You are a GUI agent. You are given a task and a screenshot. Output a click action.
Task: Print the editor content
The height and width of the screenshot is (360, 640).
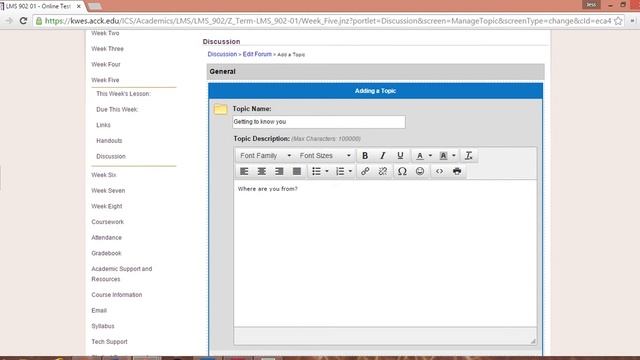coord(457,171)
